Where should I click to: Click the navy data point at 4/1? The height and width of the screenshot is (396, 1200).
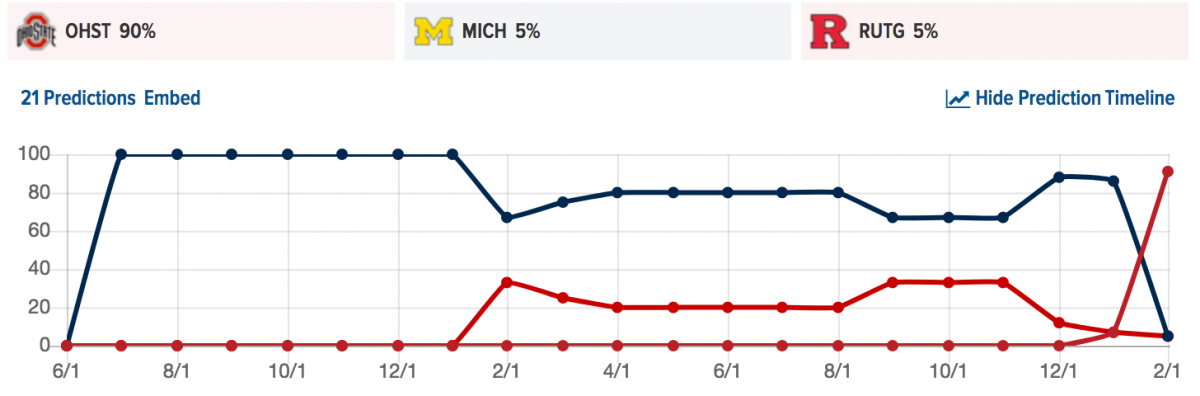point(617,192)
